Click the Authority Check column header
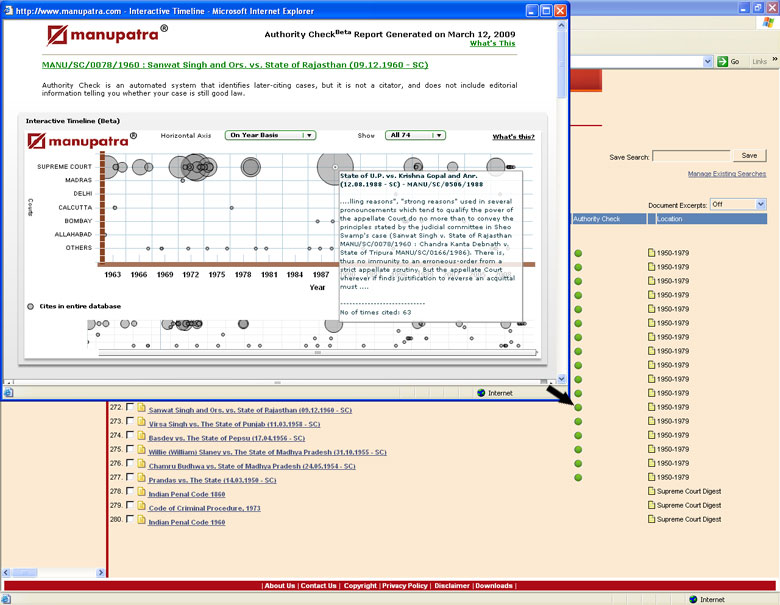Image resolution: width=780 pixels, height=605 pixels. click(x=609, y=219)
